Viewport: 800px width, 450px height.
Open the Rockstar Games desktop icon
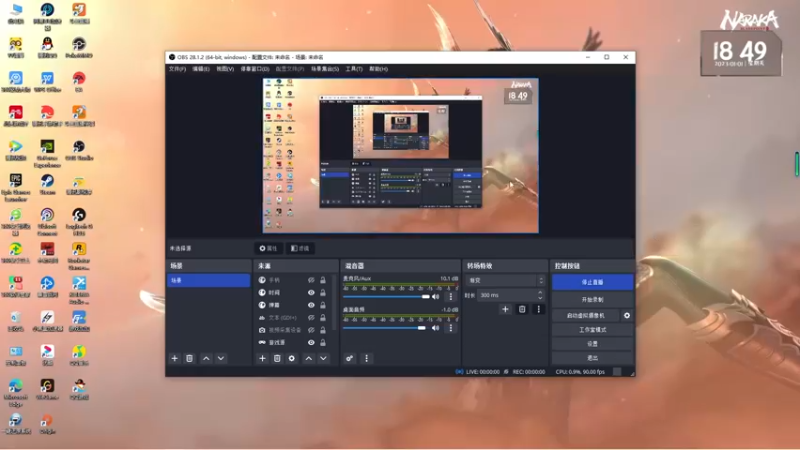(79, 256)
